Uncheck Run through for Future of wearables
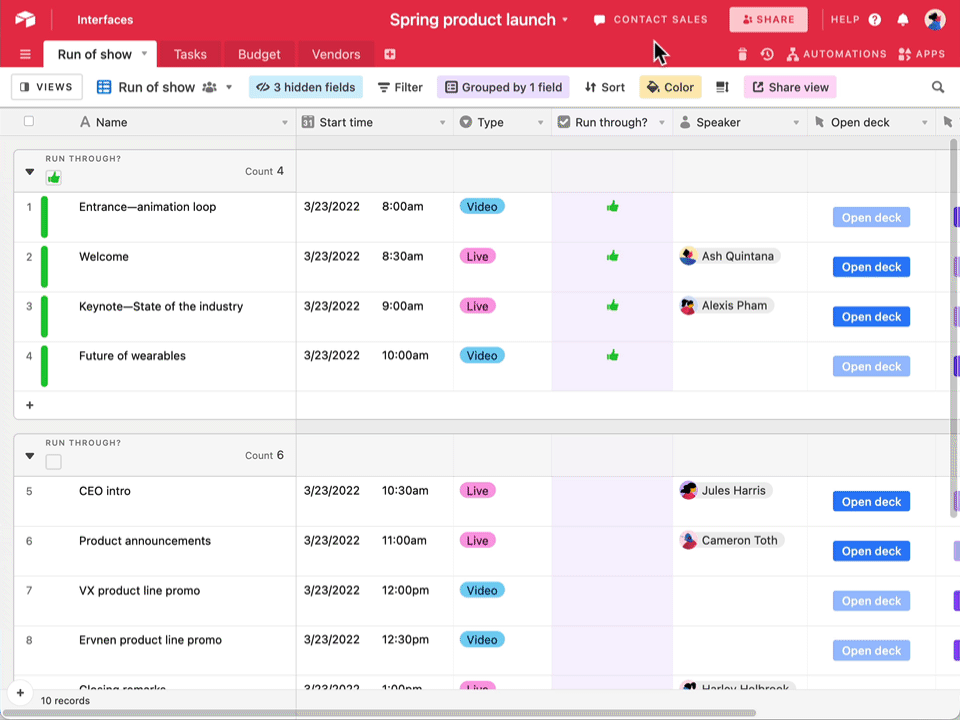 point(612,355)
